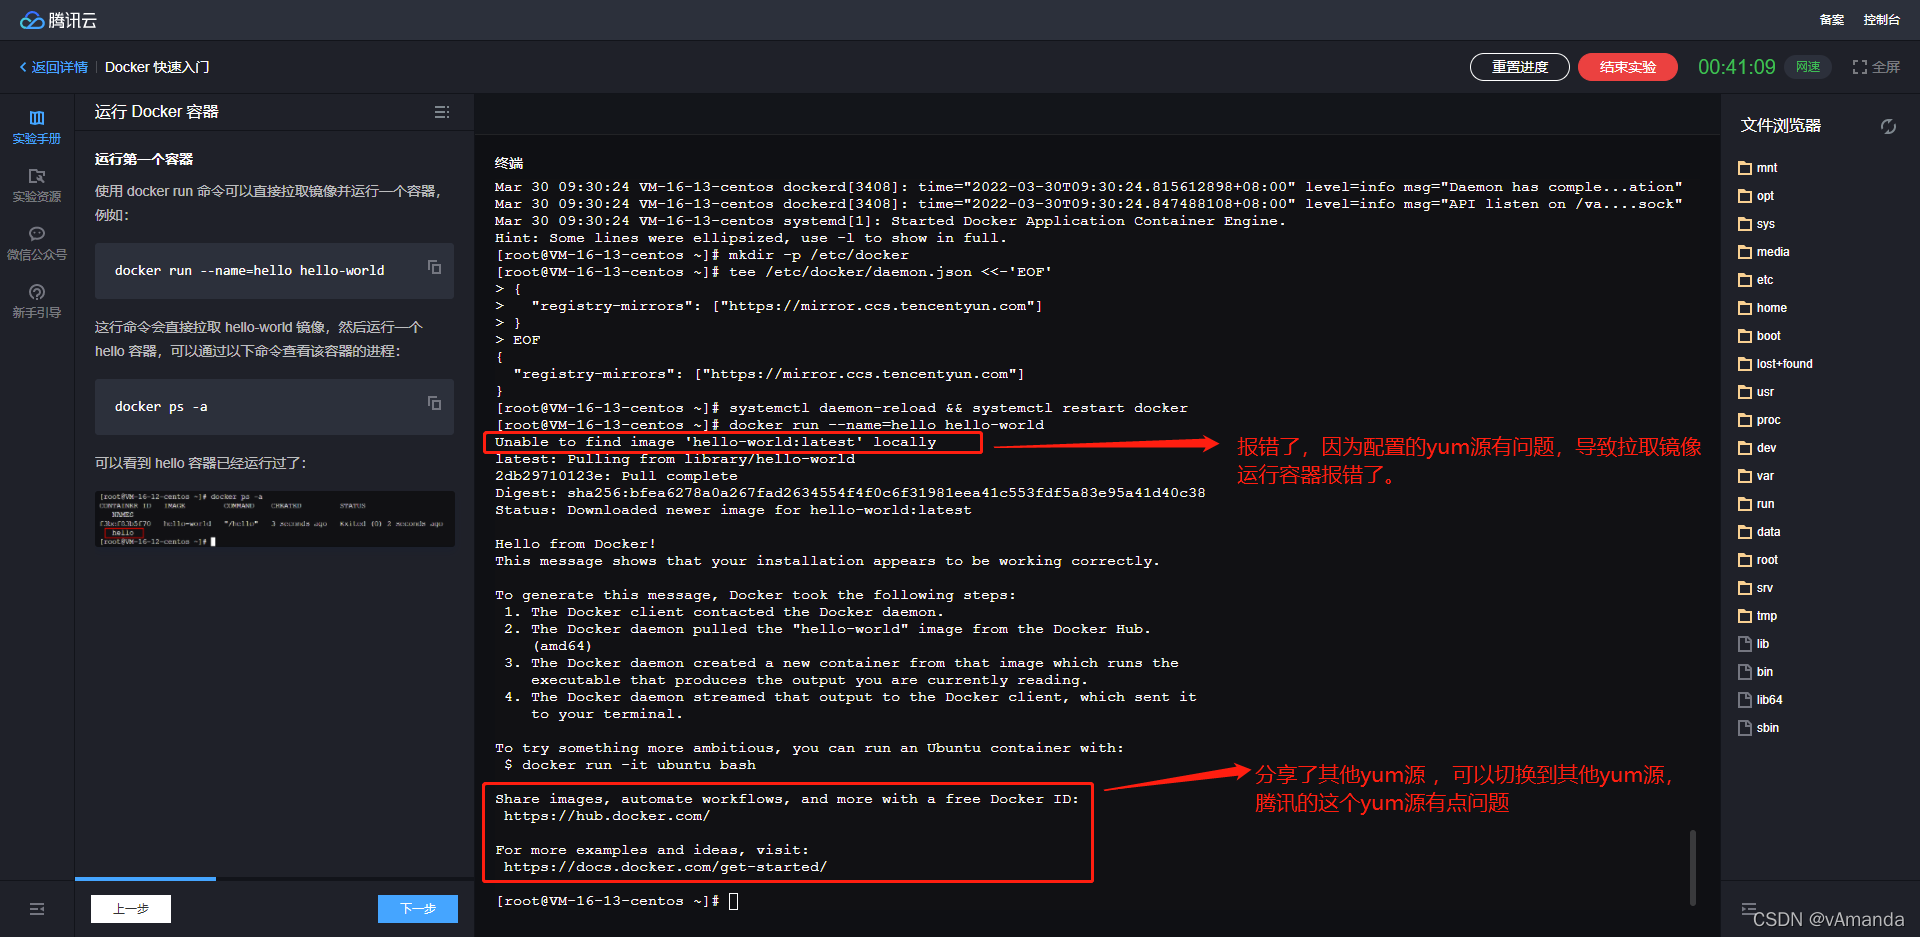This screenshot has width=1920, height=937.
Task: Open the 微信公众号 sidebar item
Action: pyautogui.click(x=37, y=243)
